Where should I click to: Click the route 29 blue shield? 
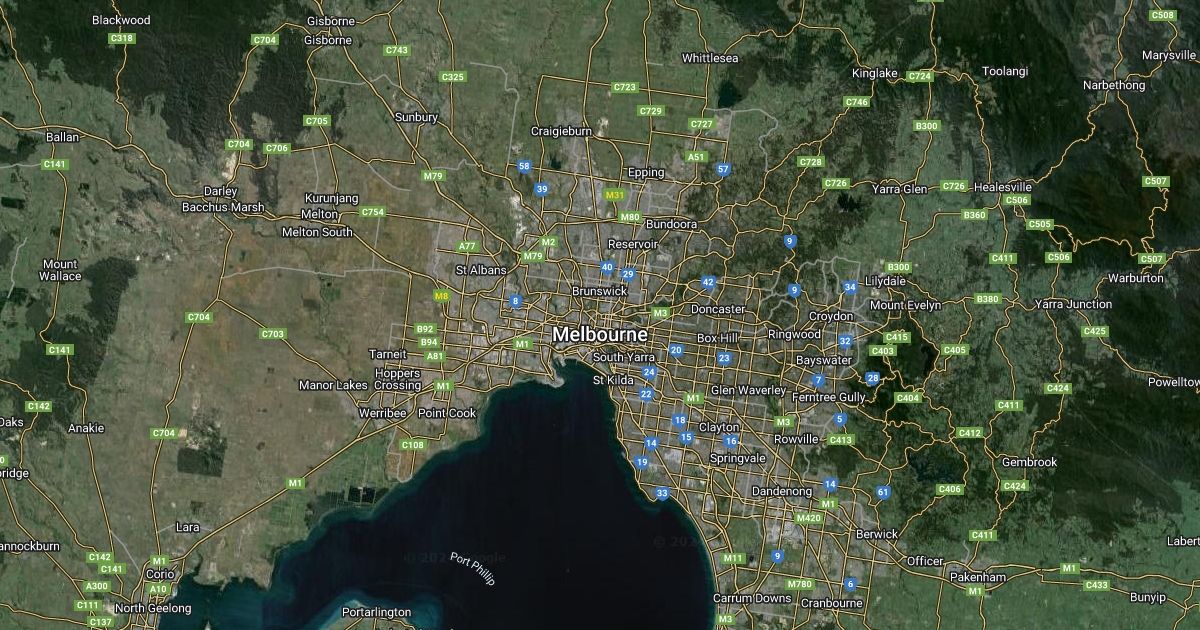[x=628, y=275]
